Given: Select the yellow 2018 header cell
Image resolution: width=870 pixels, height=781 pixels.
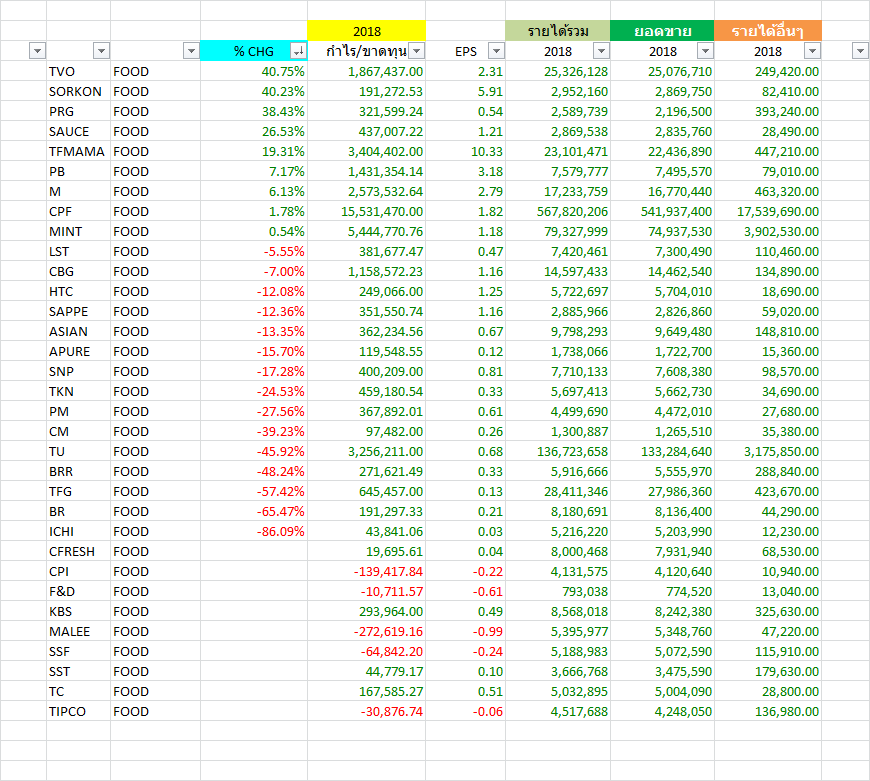Looking at the screenshot, I should point(367,31).
